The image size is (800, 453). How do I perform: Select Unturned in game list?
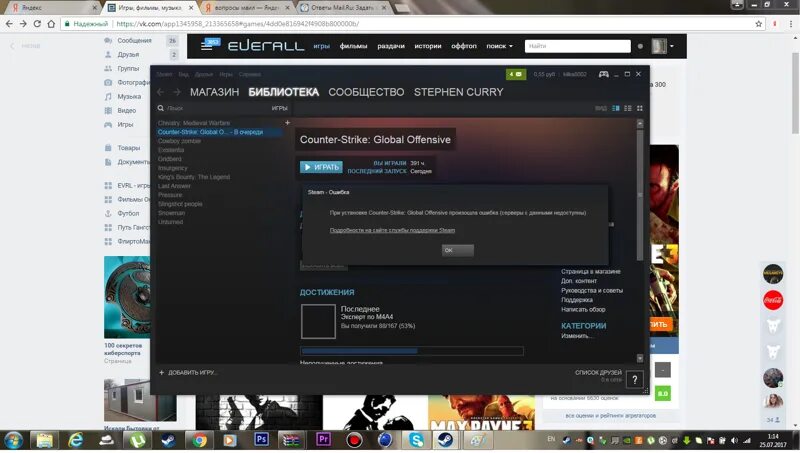pyautogui.click(x=170, y=222)
